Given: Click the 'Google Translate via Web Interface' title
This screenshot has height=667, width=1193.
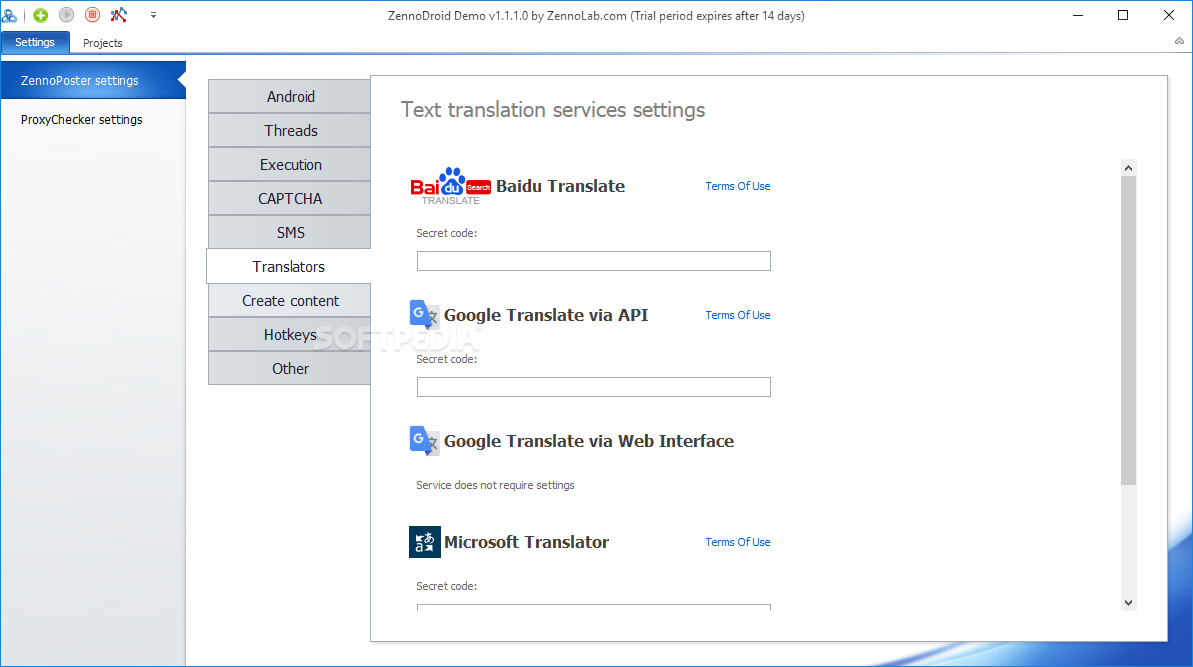Looking at the screenshot, I should coord(589,441).
